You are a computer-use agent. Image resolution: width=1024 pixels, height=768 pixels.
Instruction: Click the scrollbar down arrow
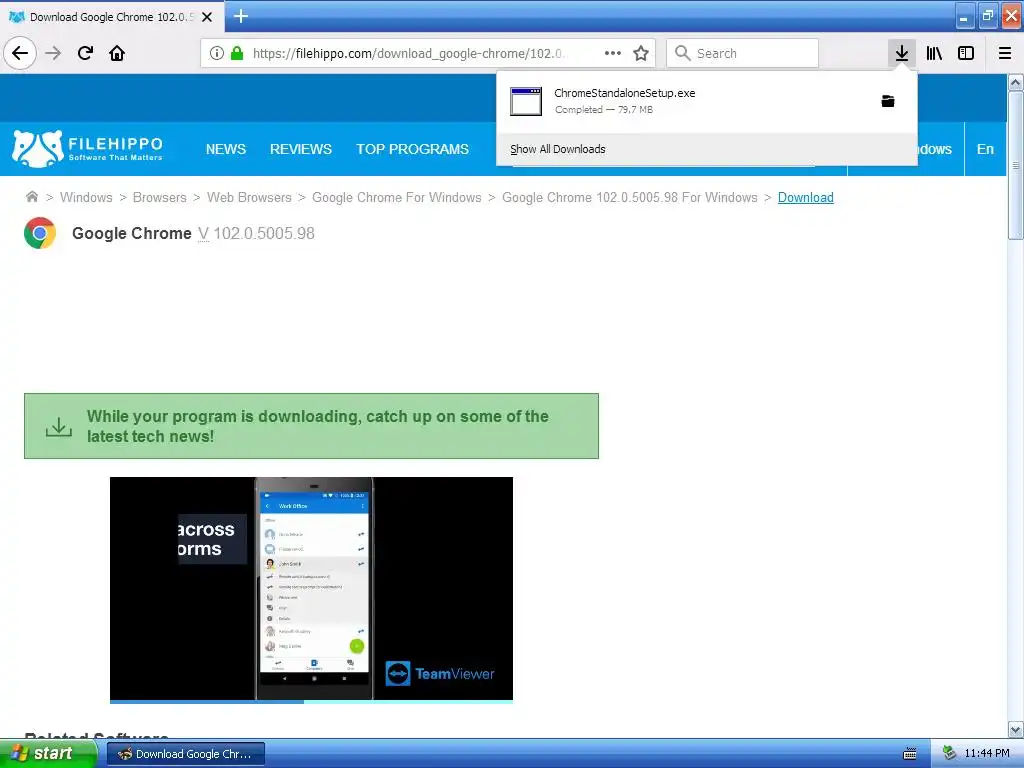(1015, 729)
